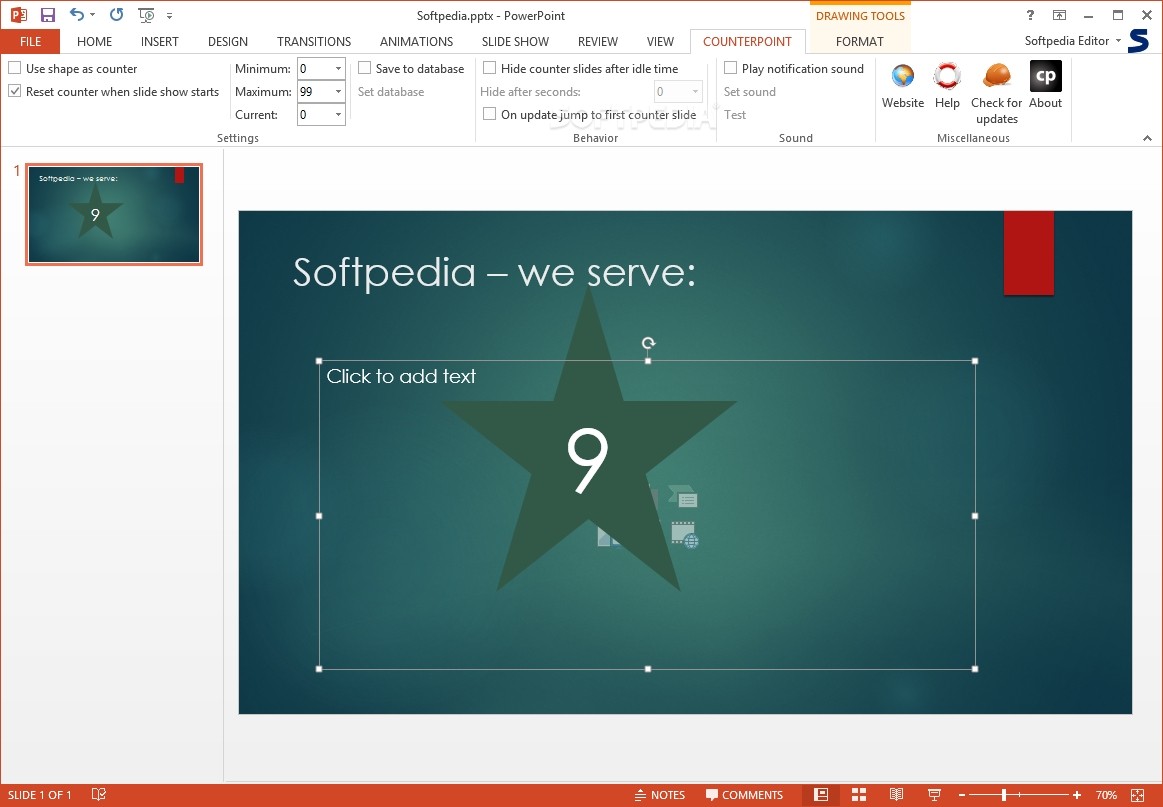The image size is (1163, 807).
Task: Open the Current value dropdown arrow
Action: (x=338, y=114)
